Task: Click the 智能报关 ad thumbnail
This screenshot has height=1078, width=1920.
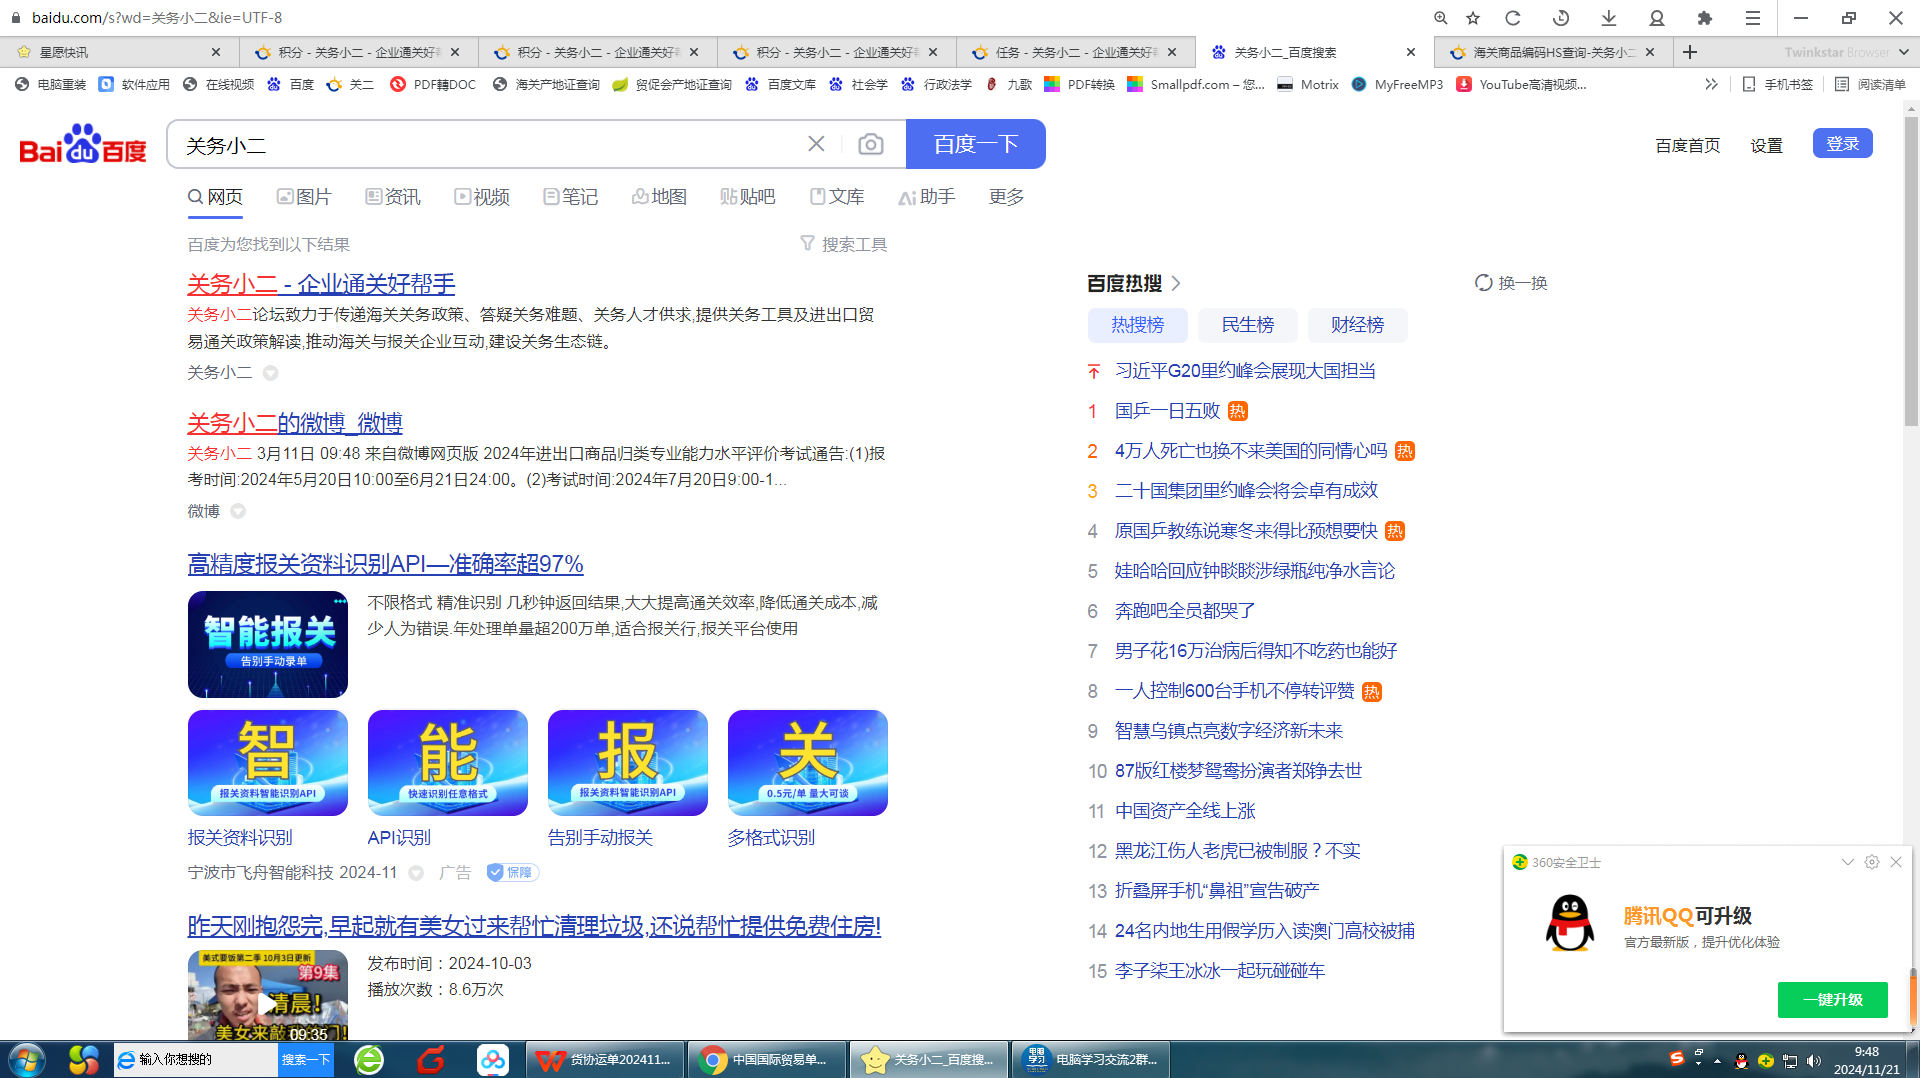Action: 268,644
